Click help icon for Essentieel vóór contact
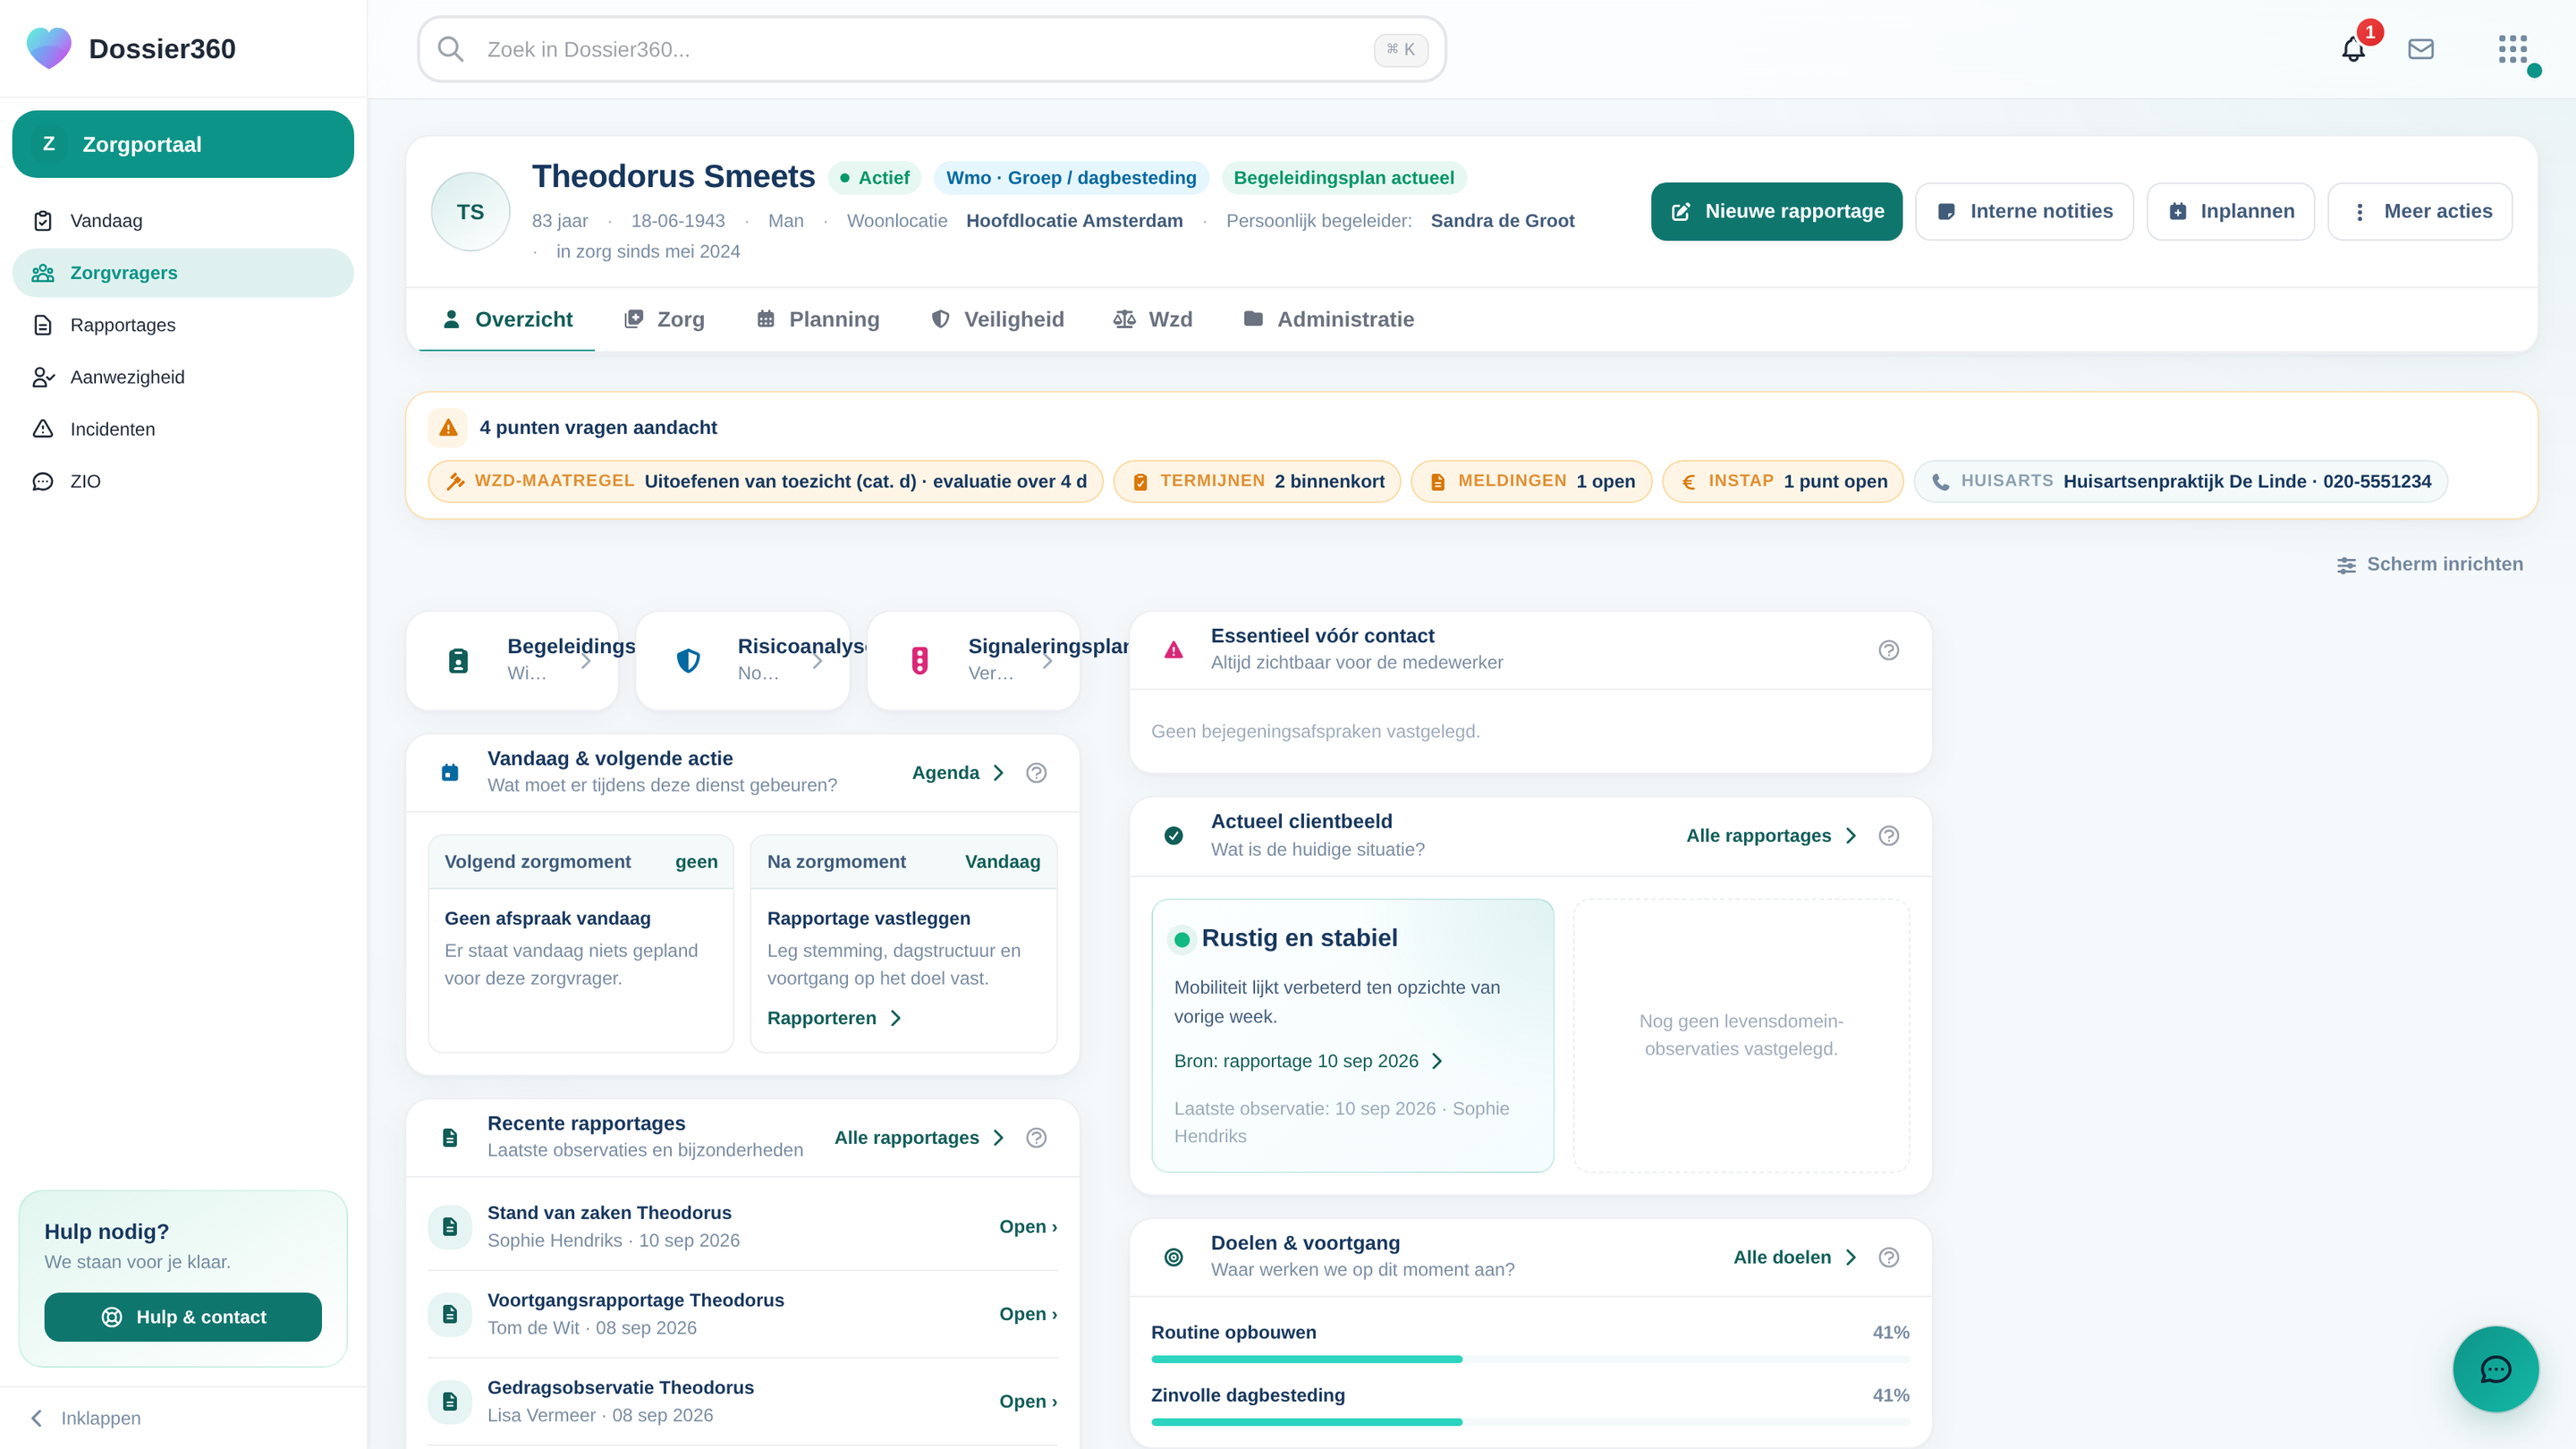This screenshot has width=2576, height=1449. (x=1888, y=650)
